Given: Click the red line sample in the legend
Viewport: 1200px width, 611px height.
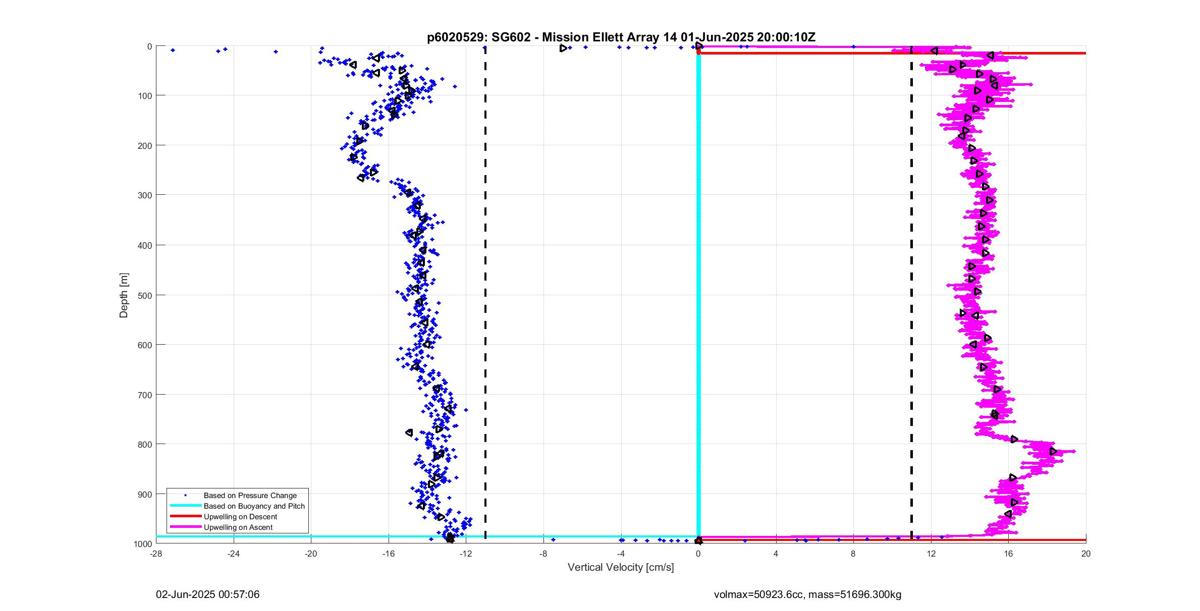Looking at the screenshot, I should tap(184, 516).
